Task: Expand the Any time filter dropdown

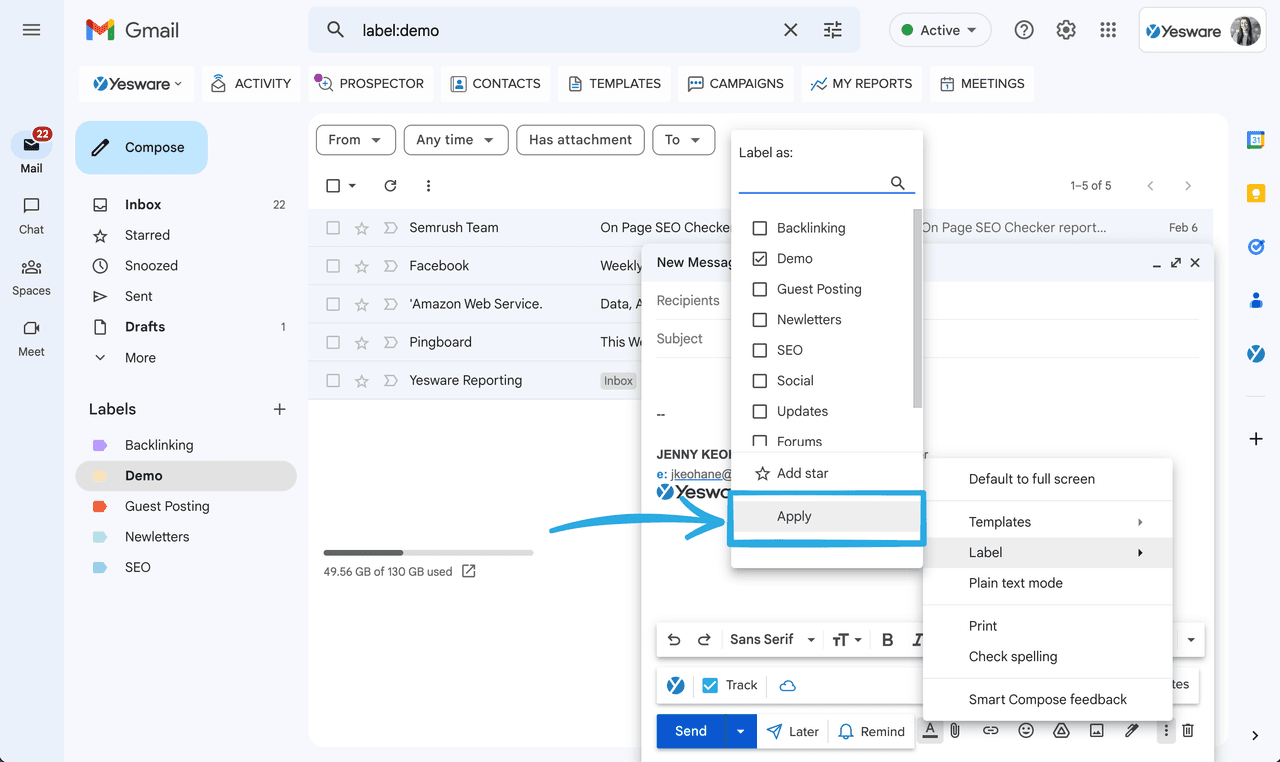Action: coord(456,140)
